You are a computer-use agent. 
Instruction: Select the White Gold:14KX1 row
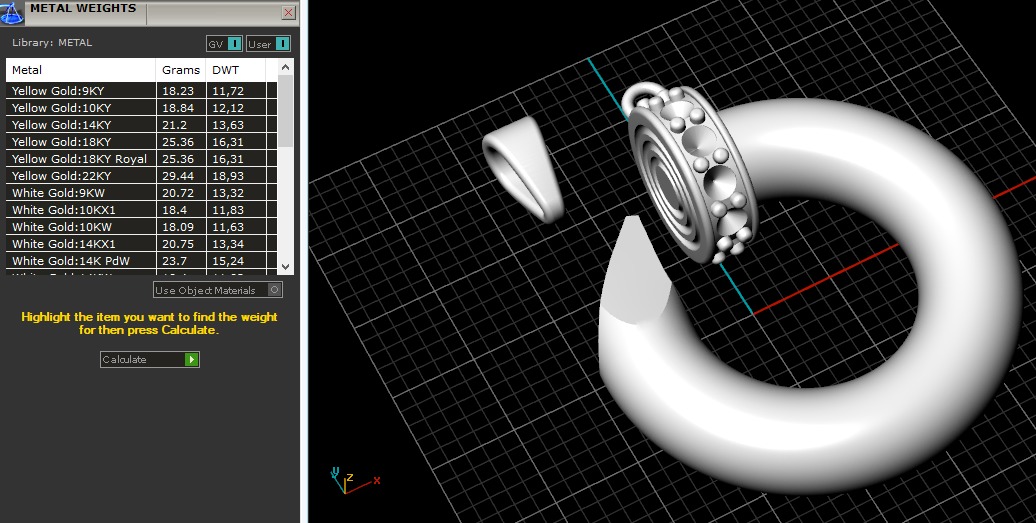tap(141, 244)
